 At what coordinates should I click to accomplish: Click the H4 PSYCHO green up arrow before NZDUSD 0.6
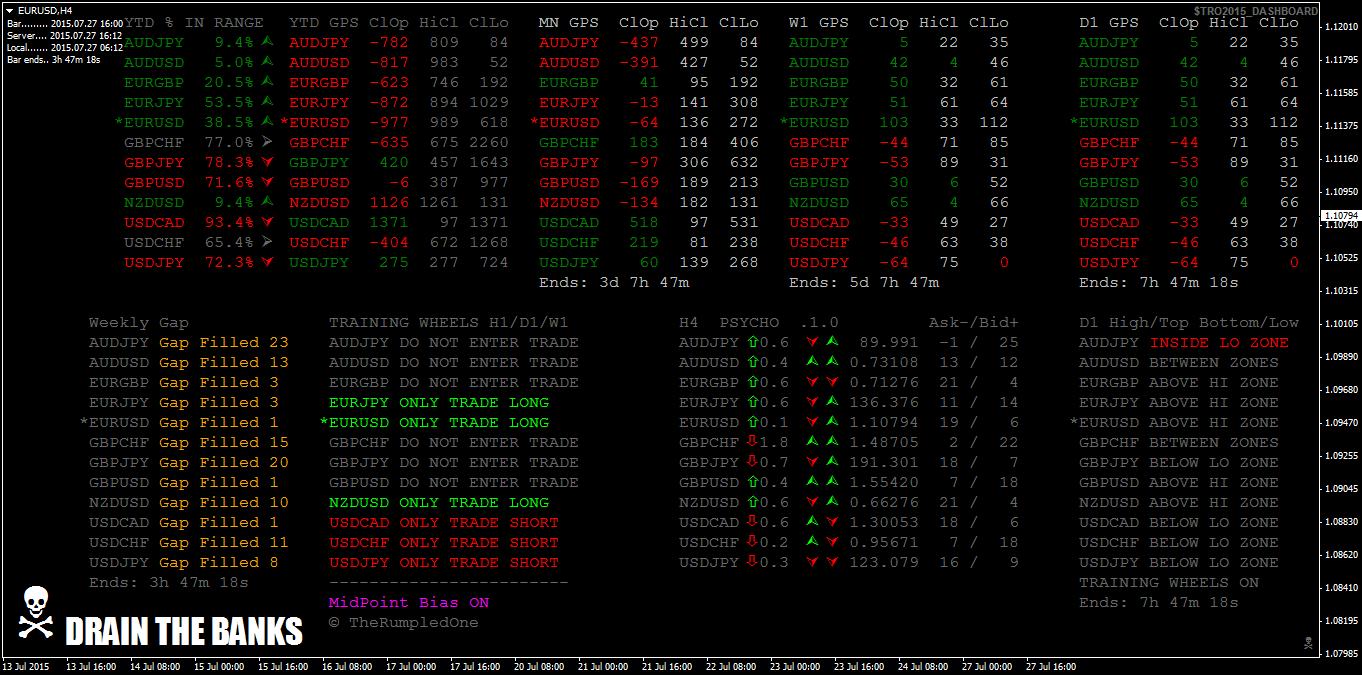tap(753, 502)
